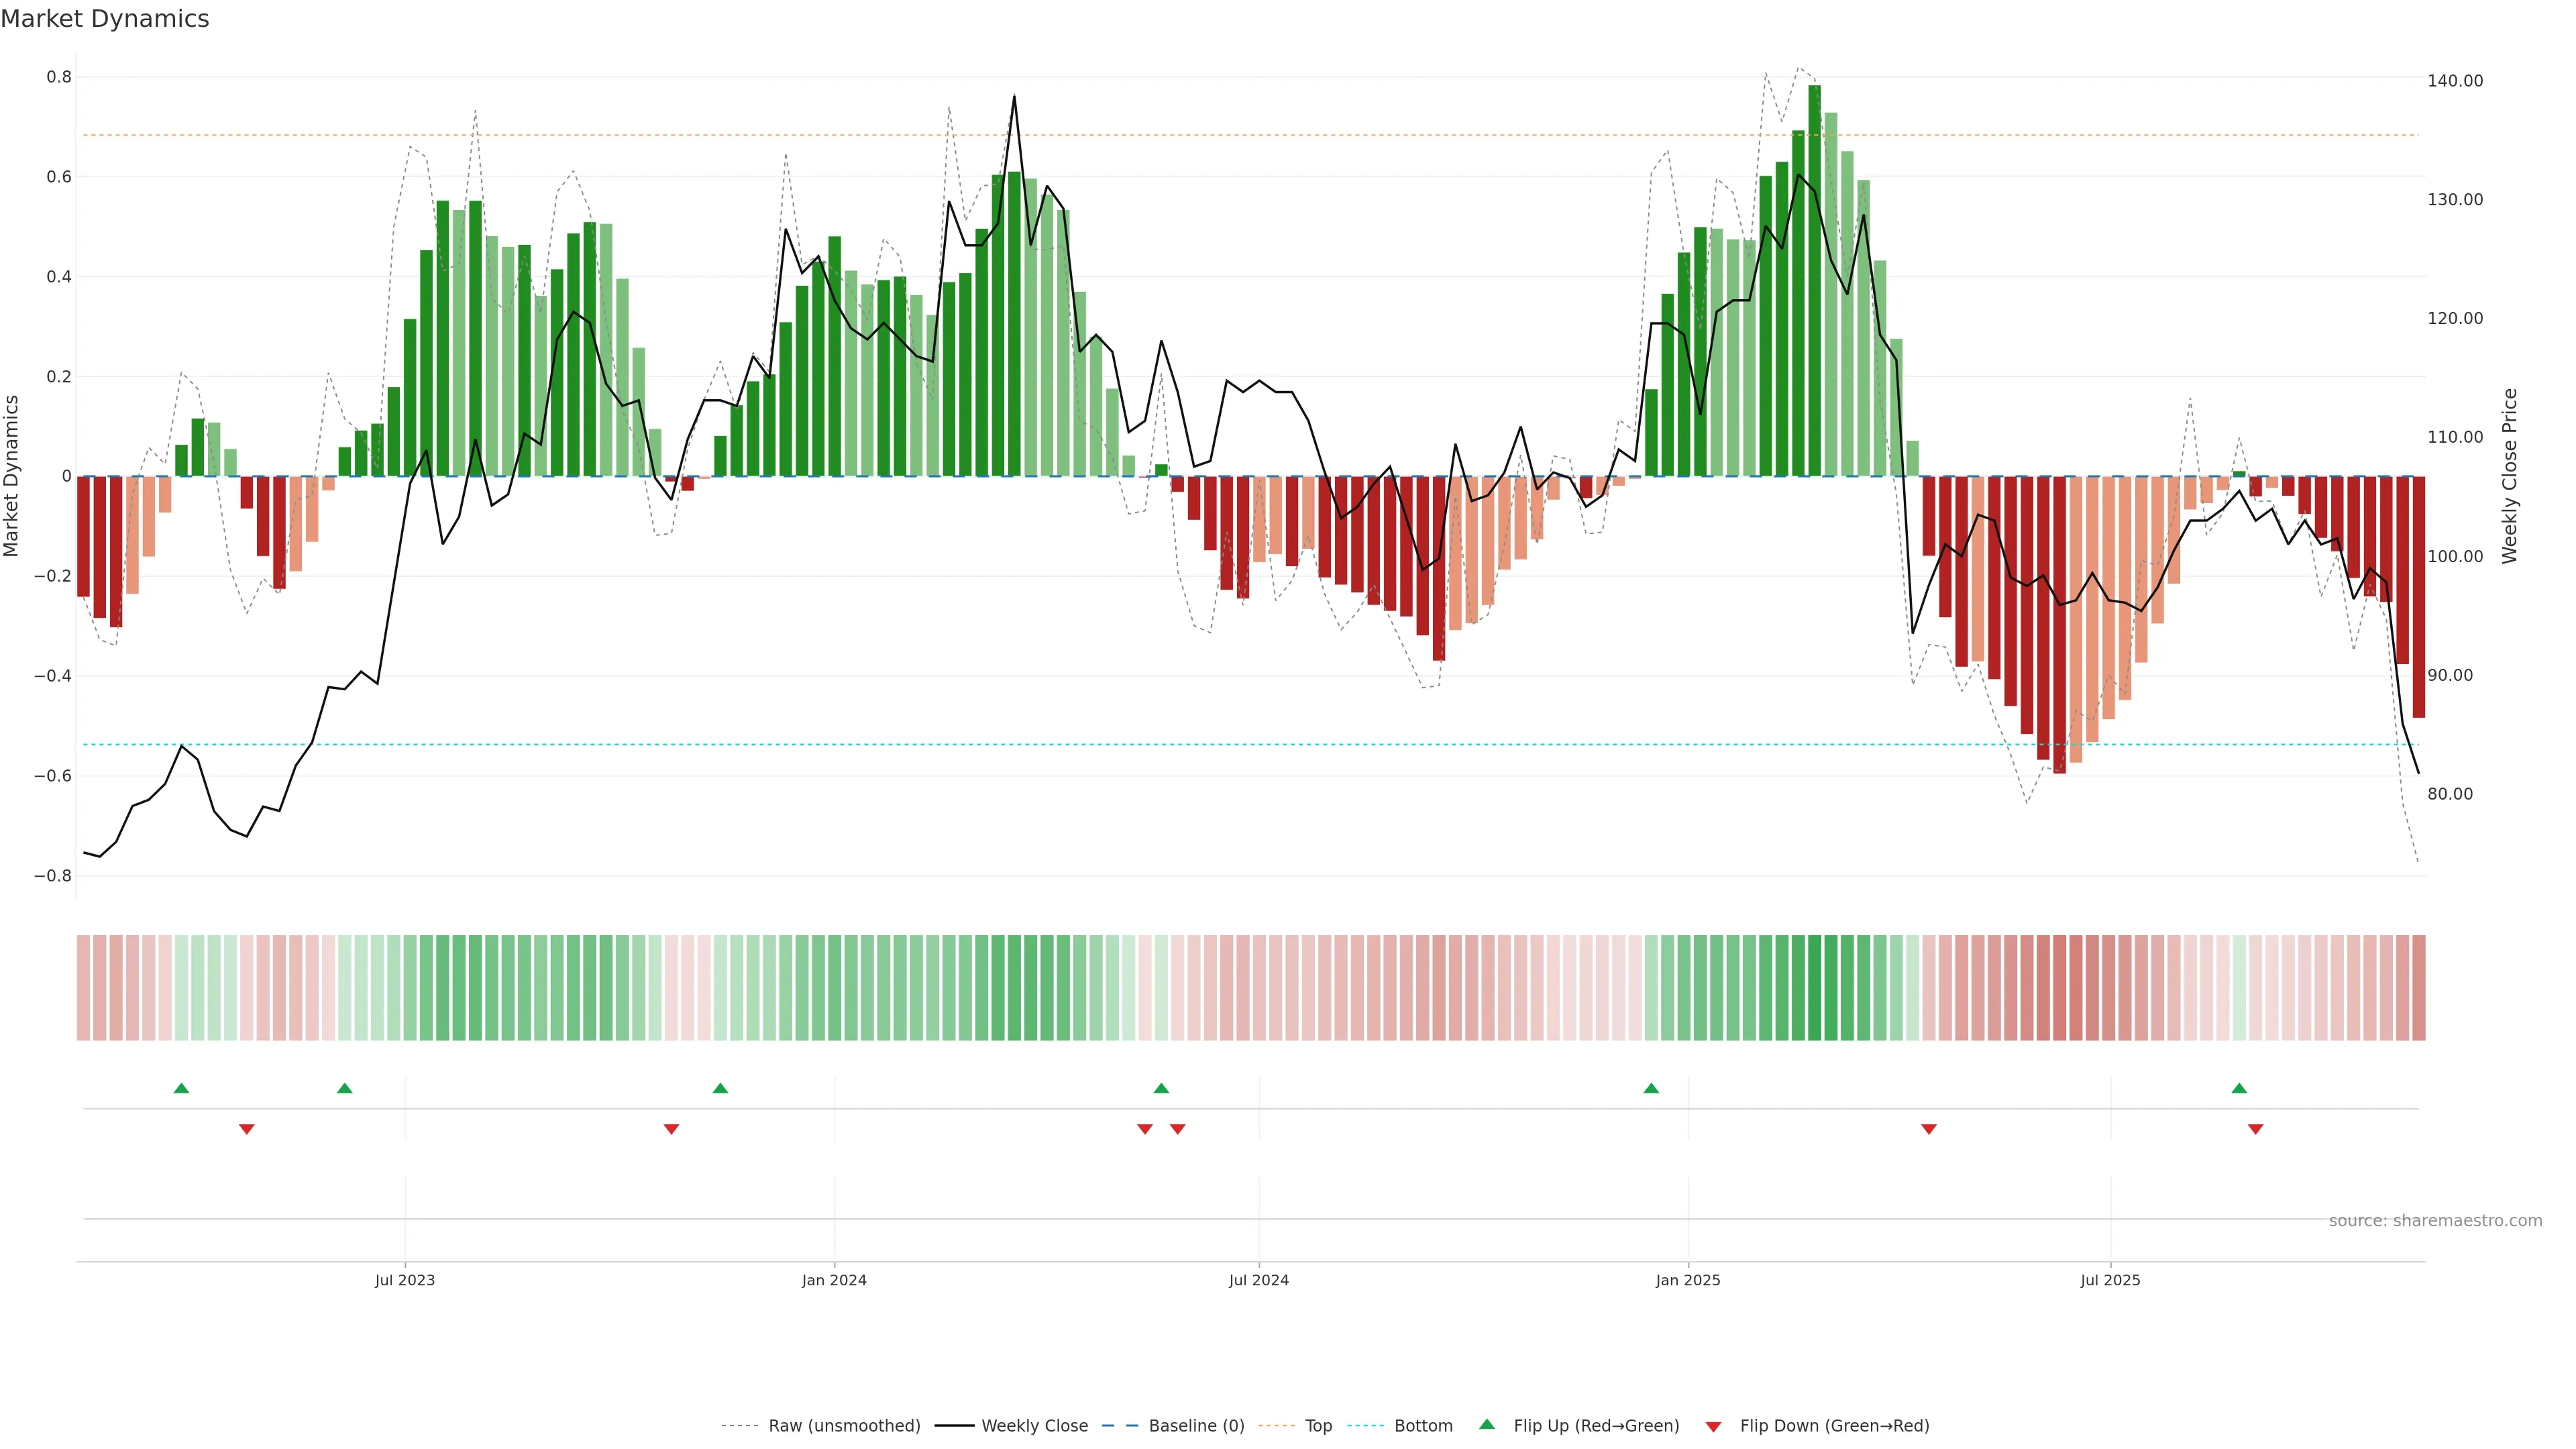Click the green flip-up triangle after Jul 2025
Screen dimensions: 2576x1449
pyautogui.click(x=2239, y=1088)
